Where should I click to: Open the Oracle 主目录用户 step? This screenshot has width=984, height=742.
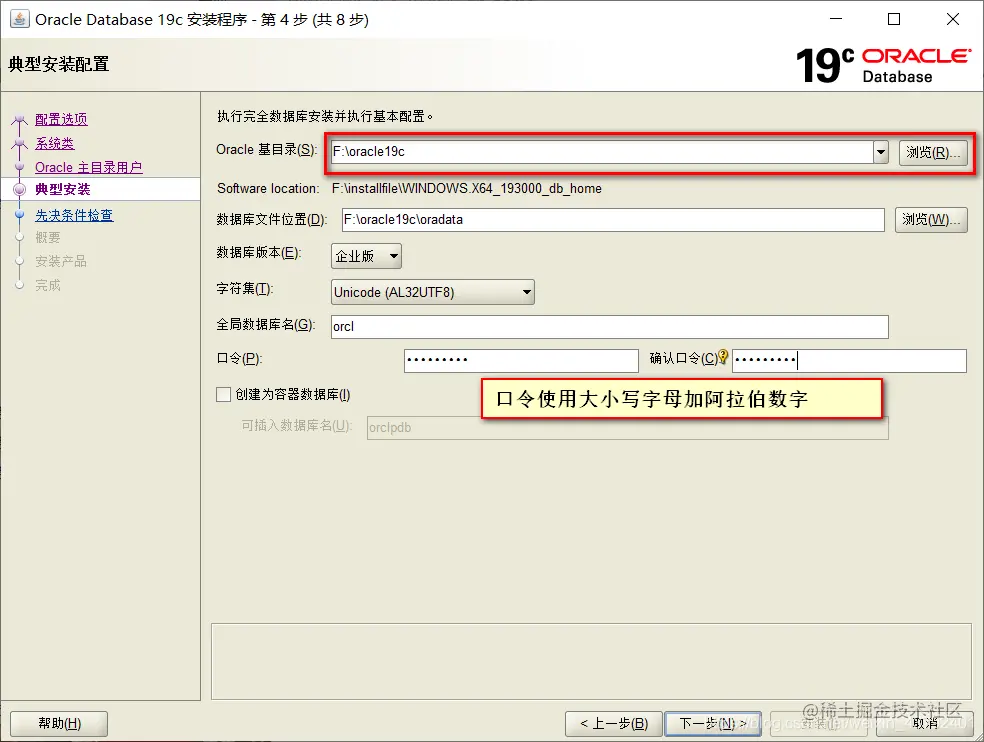coord(88,168)
